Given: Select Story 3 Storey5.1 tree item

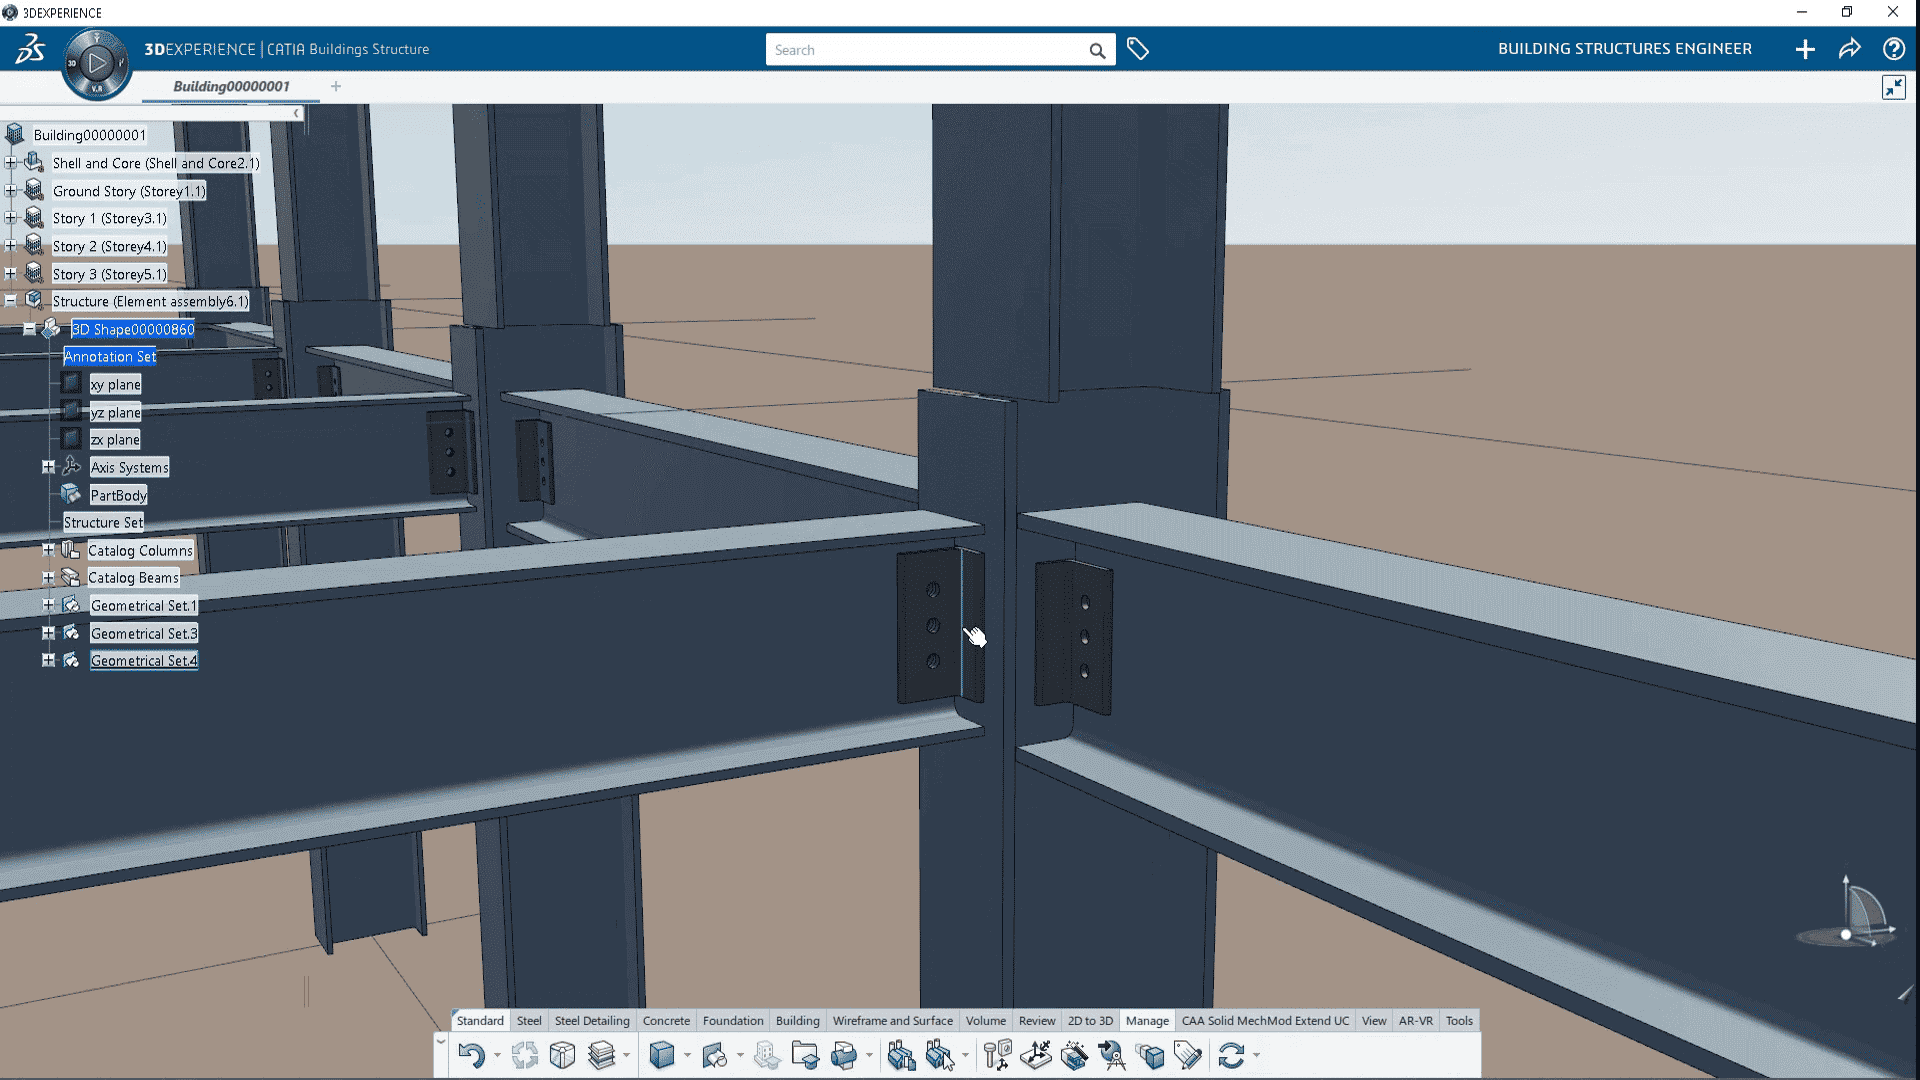Looking at the screenshot, I should pyautogui.click(x=108, y=273).
